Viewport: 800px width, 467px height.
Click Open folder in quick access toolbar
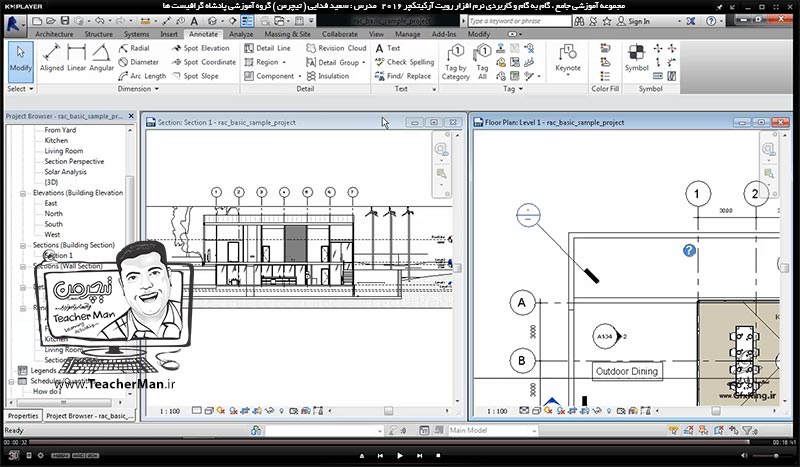tap(51, 21)
